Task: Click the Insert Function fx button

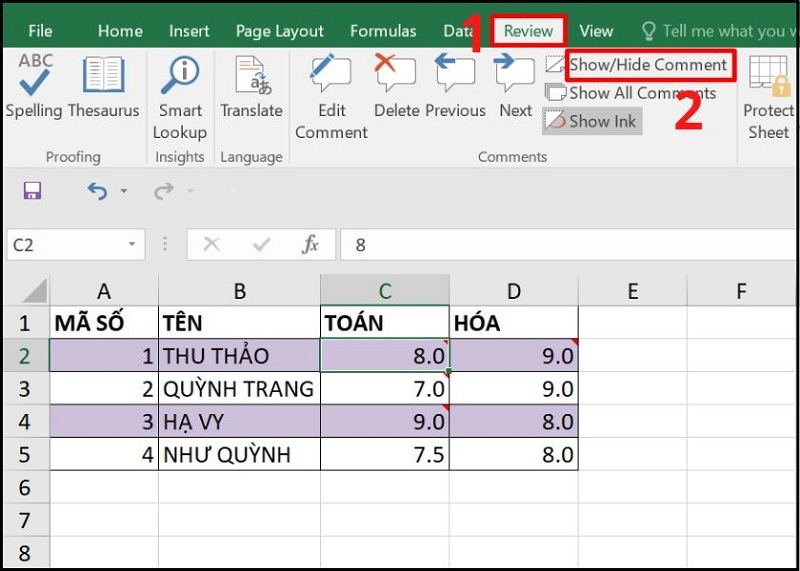Action: (311, 245)
